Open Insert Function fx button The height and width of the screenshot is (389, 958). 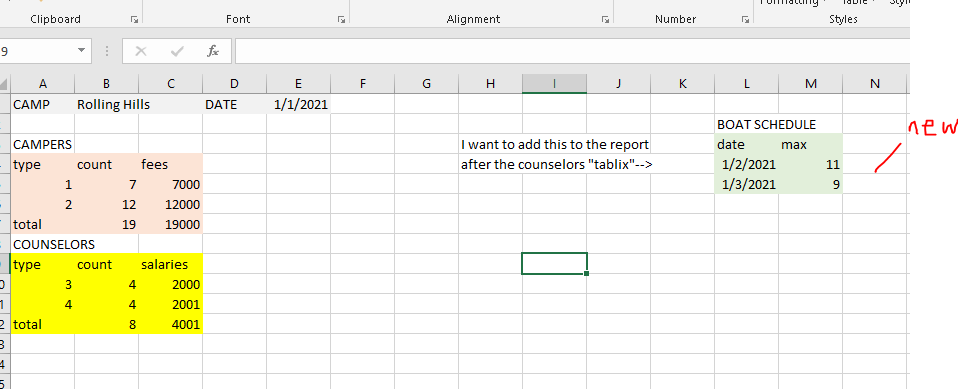pyautogui.click(x=213, y=51)
